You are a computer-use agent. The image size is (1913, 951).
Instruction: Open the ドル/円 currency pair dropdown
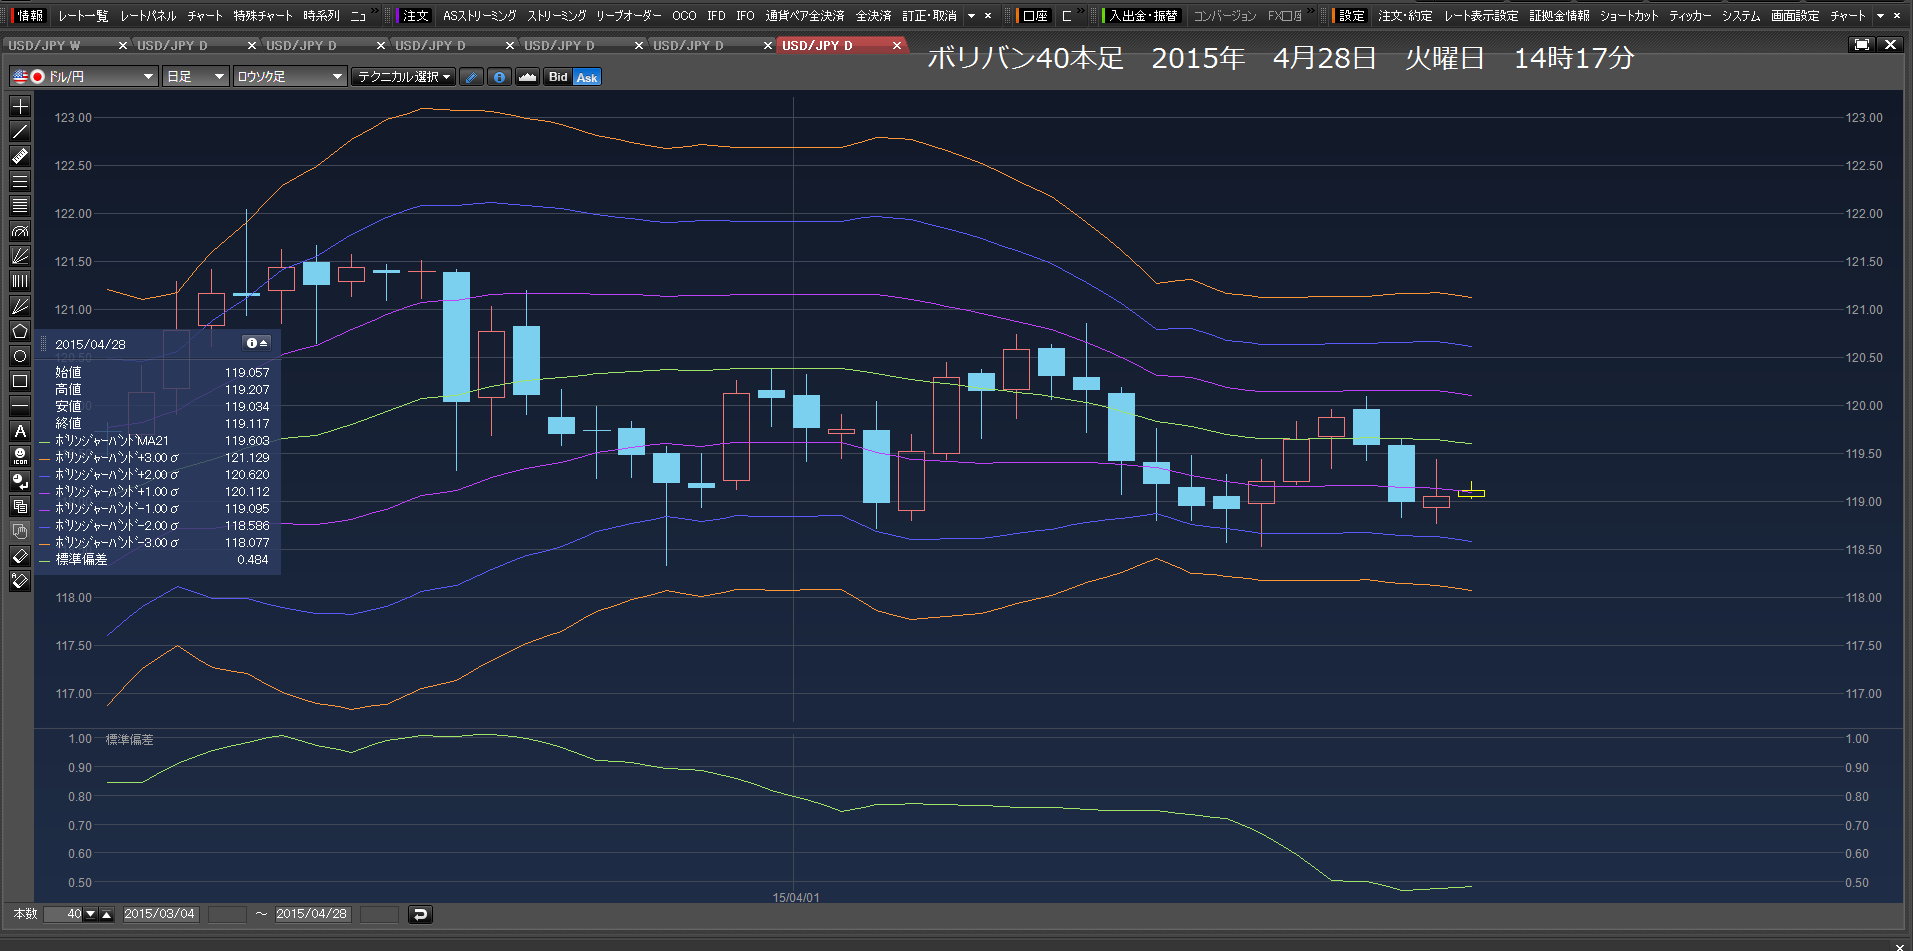tap(84, 77)
